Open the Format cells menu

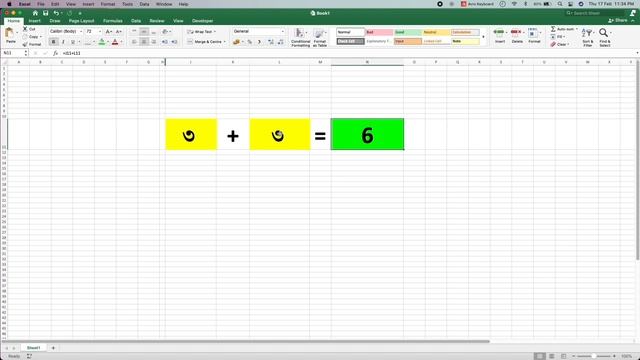point(534,36)
